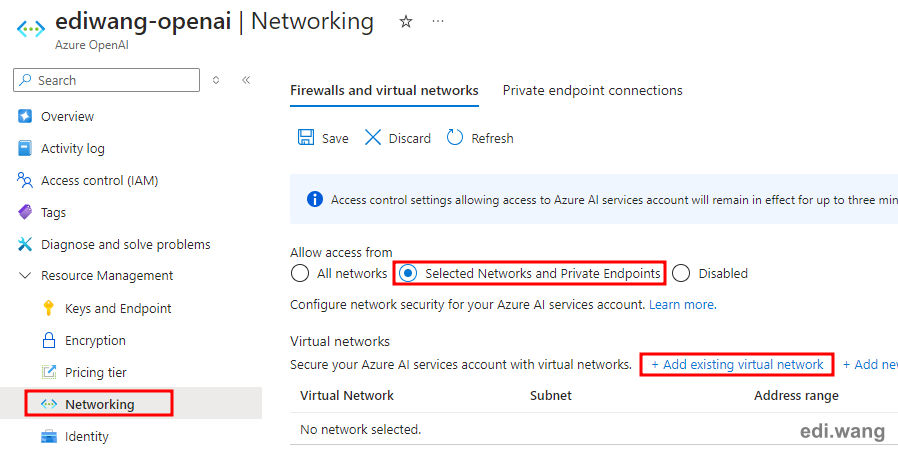
Task: Open the Learn more link
Action: click(x=683, y=305)
